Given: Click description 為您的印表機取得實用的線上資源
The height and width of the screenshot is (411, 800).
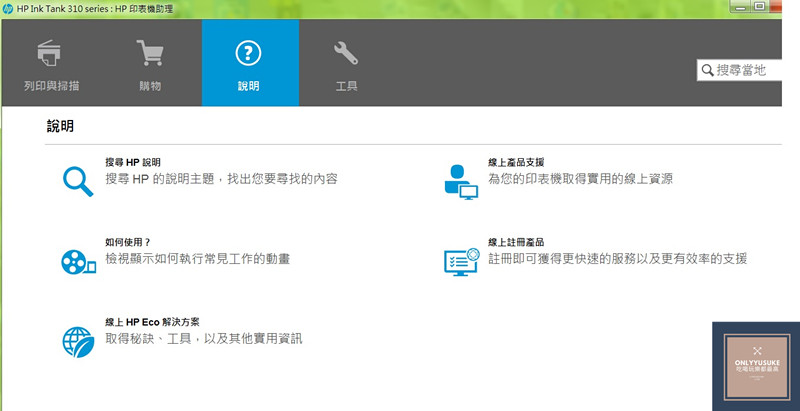Looking at the screenshot, I should point(580,179).
